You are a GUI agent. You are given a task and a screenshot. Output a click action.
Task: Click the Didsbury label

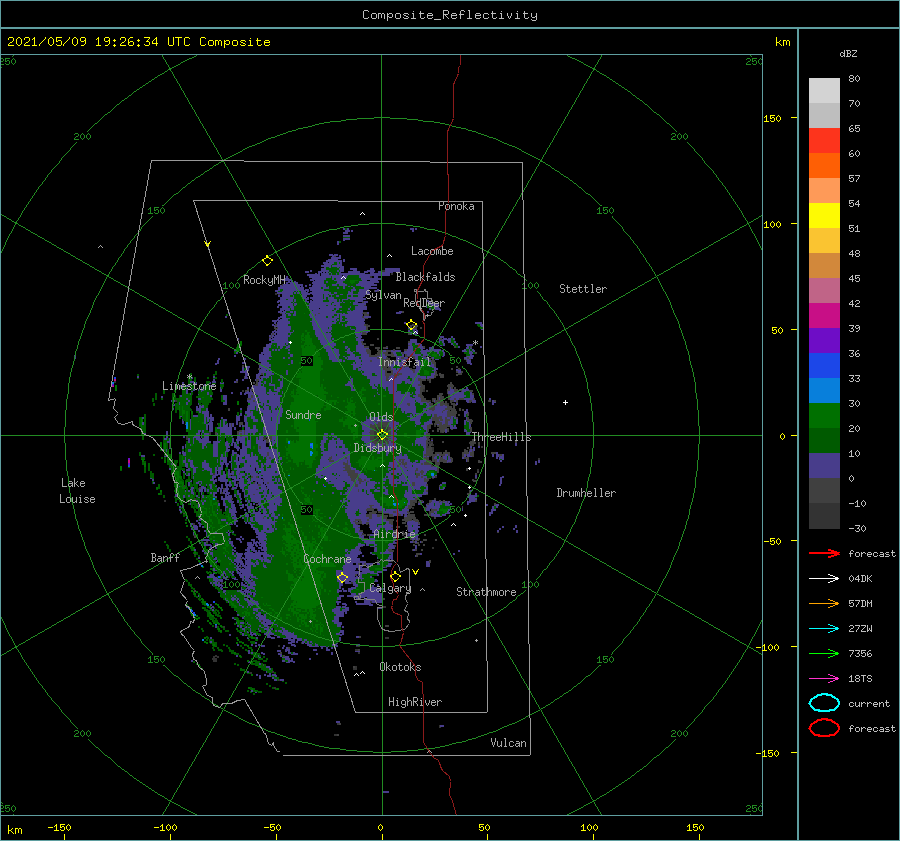pyautogui.click(x=377, y=448)
